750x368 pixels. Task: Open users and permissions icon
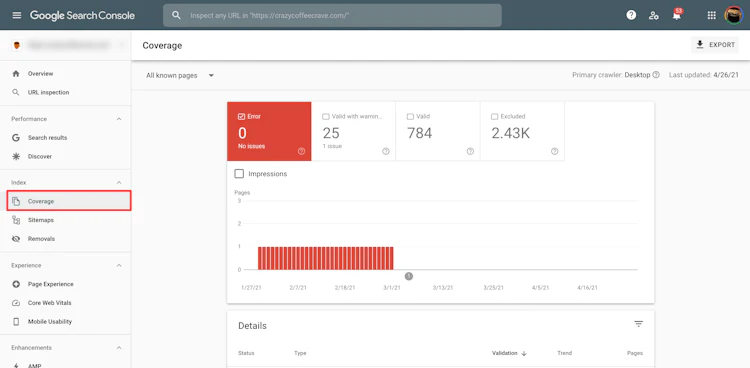pos(654,15)
